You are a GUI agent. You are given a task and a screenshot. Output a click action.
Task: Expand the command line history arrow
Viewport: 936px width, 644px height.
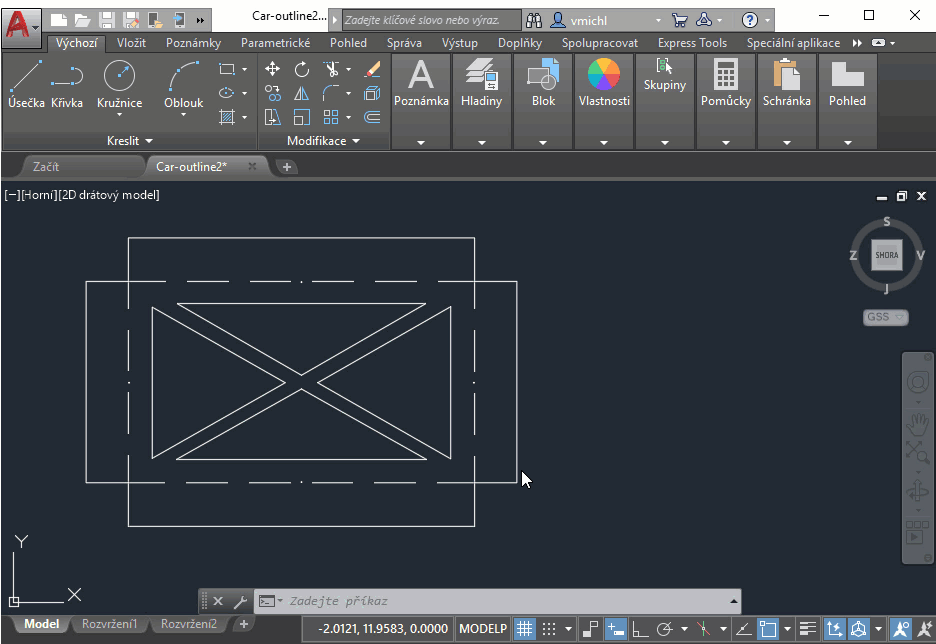point(734,601)
